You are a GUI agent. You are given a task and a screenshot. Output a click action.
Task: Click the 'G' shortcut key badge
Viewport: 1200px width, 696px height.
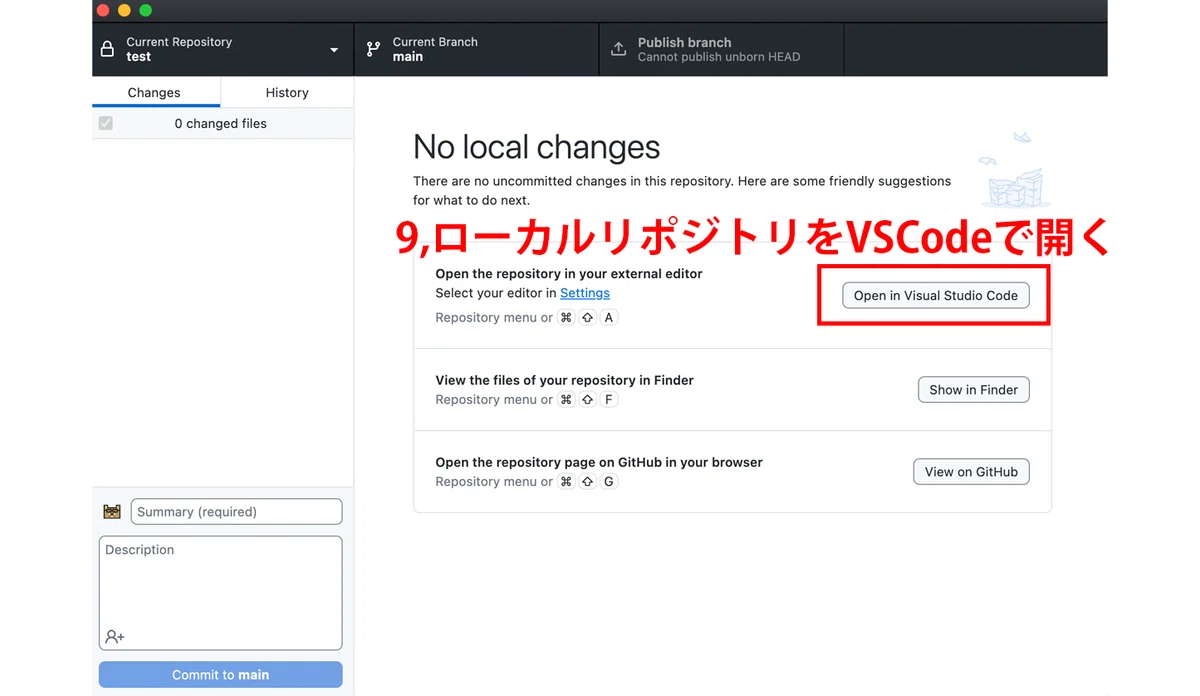609,481
